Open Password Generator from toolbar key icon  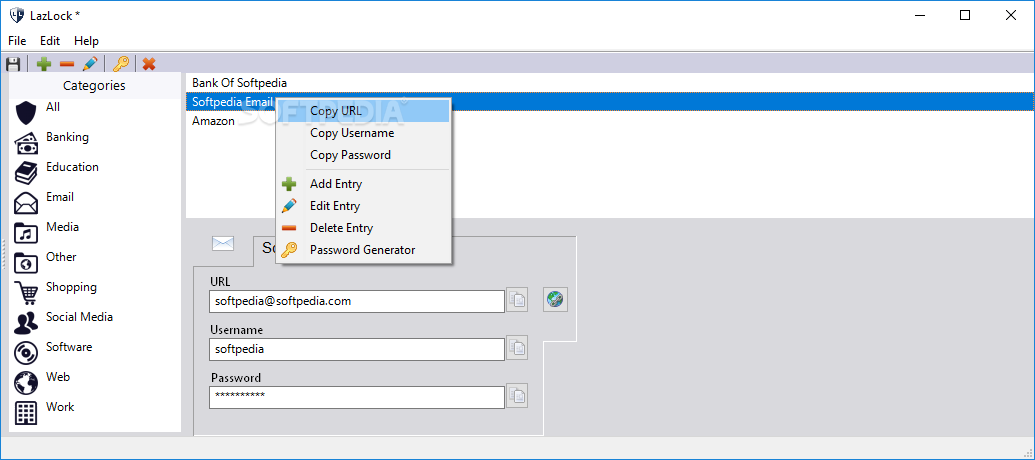[120, 64]
